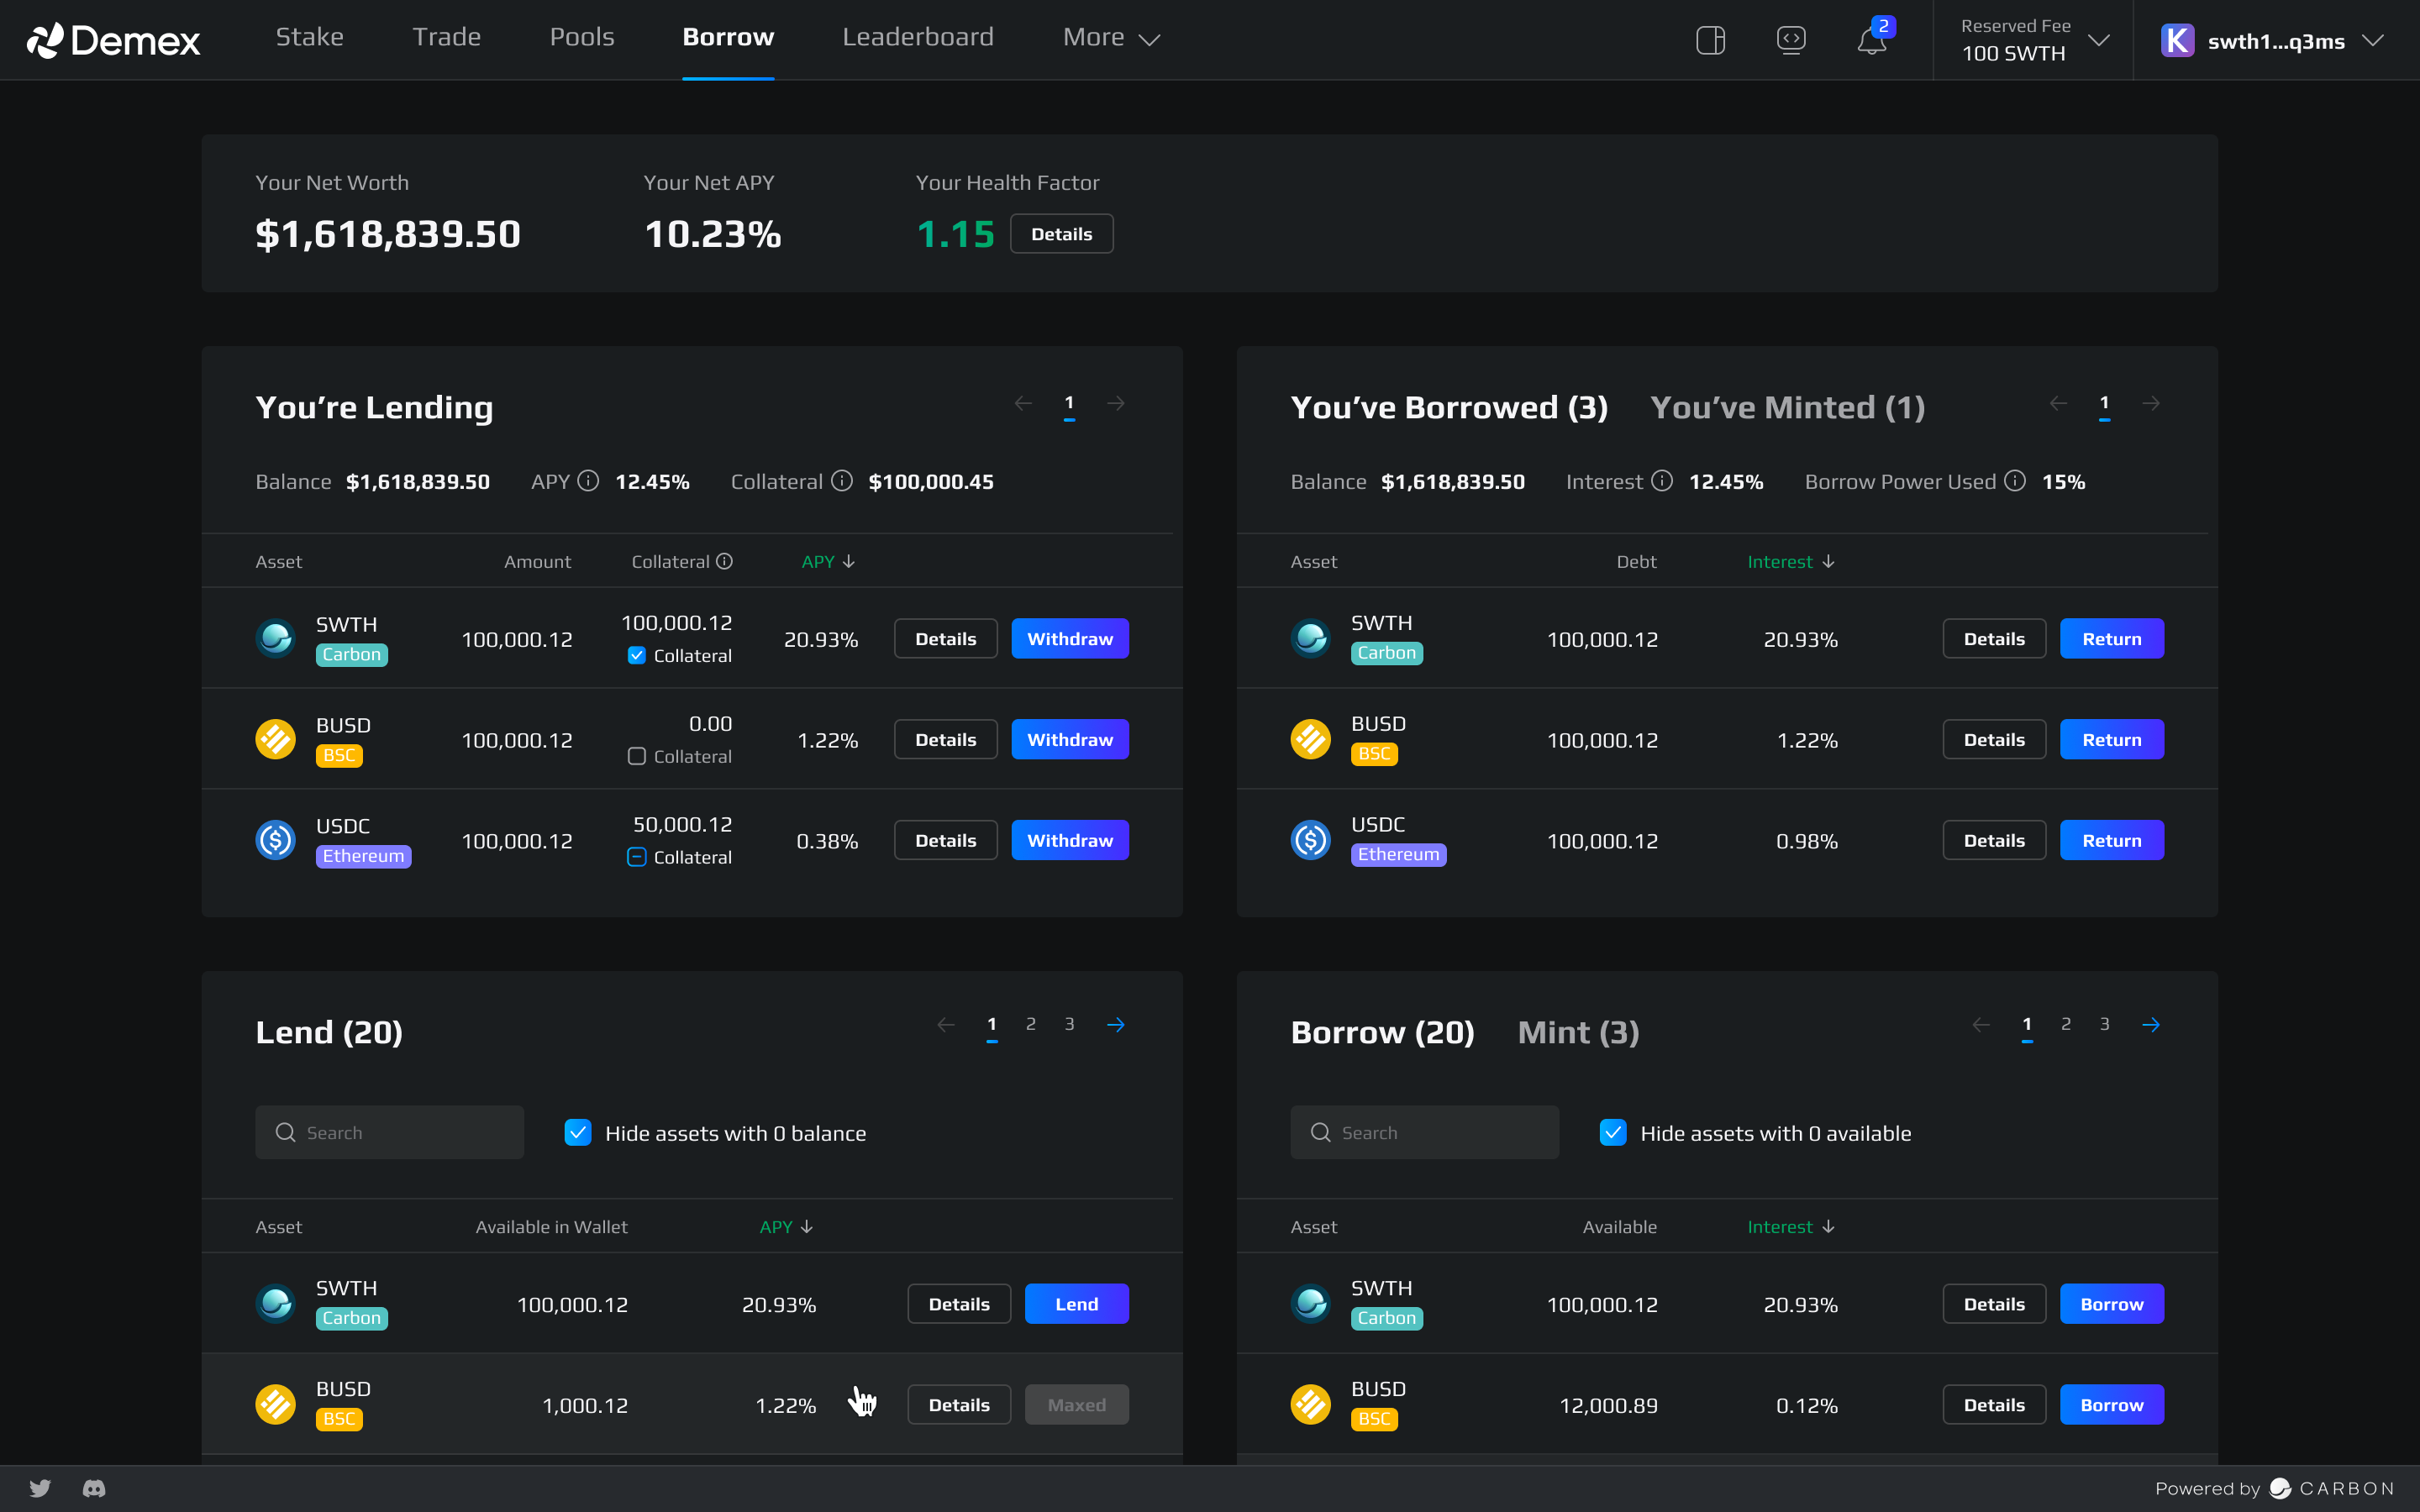Screen dimensions: 2420x1512
Task: Go to next page in Borrow list
Action: point(2151,1024)
